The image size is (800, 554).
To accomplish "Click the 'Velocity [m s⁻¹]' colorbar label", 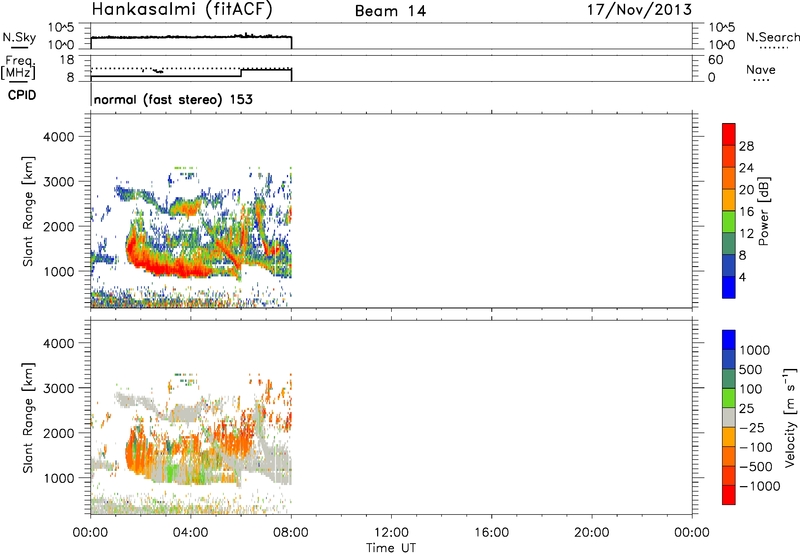I will coord(790,418).
